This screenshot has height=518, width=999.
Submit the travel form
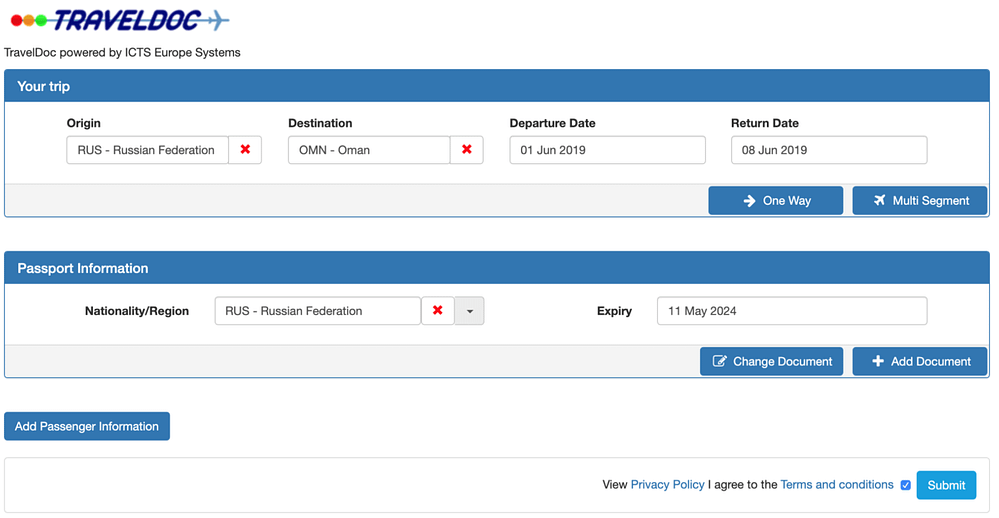(x=945, y=485)
